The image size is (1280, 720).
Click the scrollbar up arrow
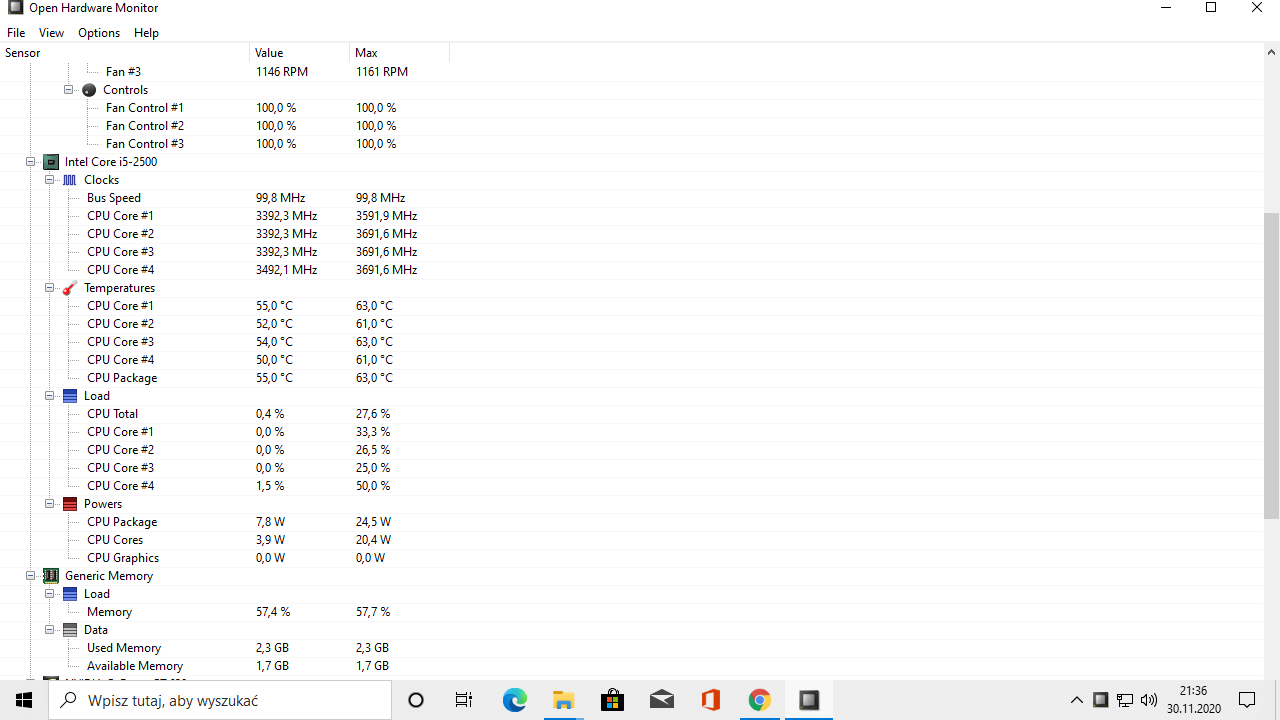point(1272,52)
